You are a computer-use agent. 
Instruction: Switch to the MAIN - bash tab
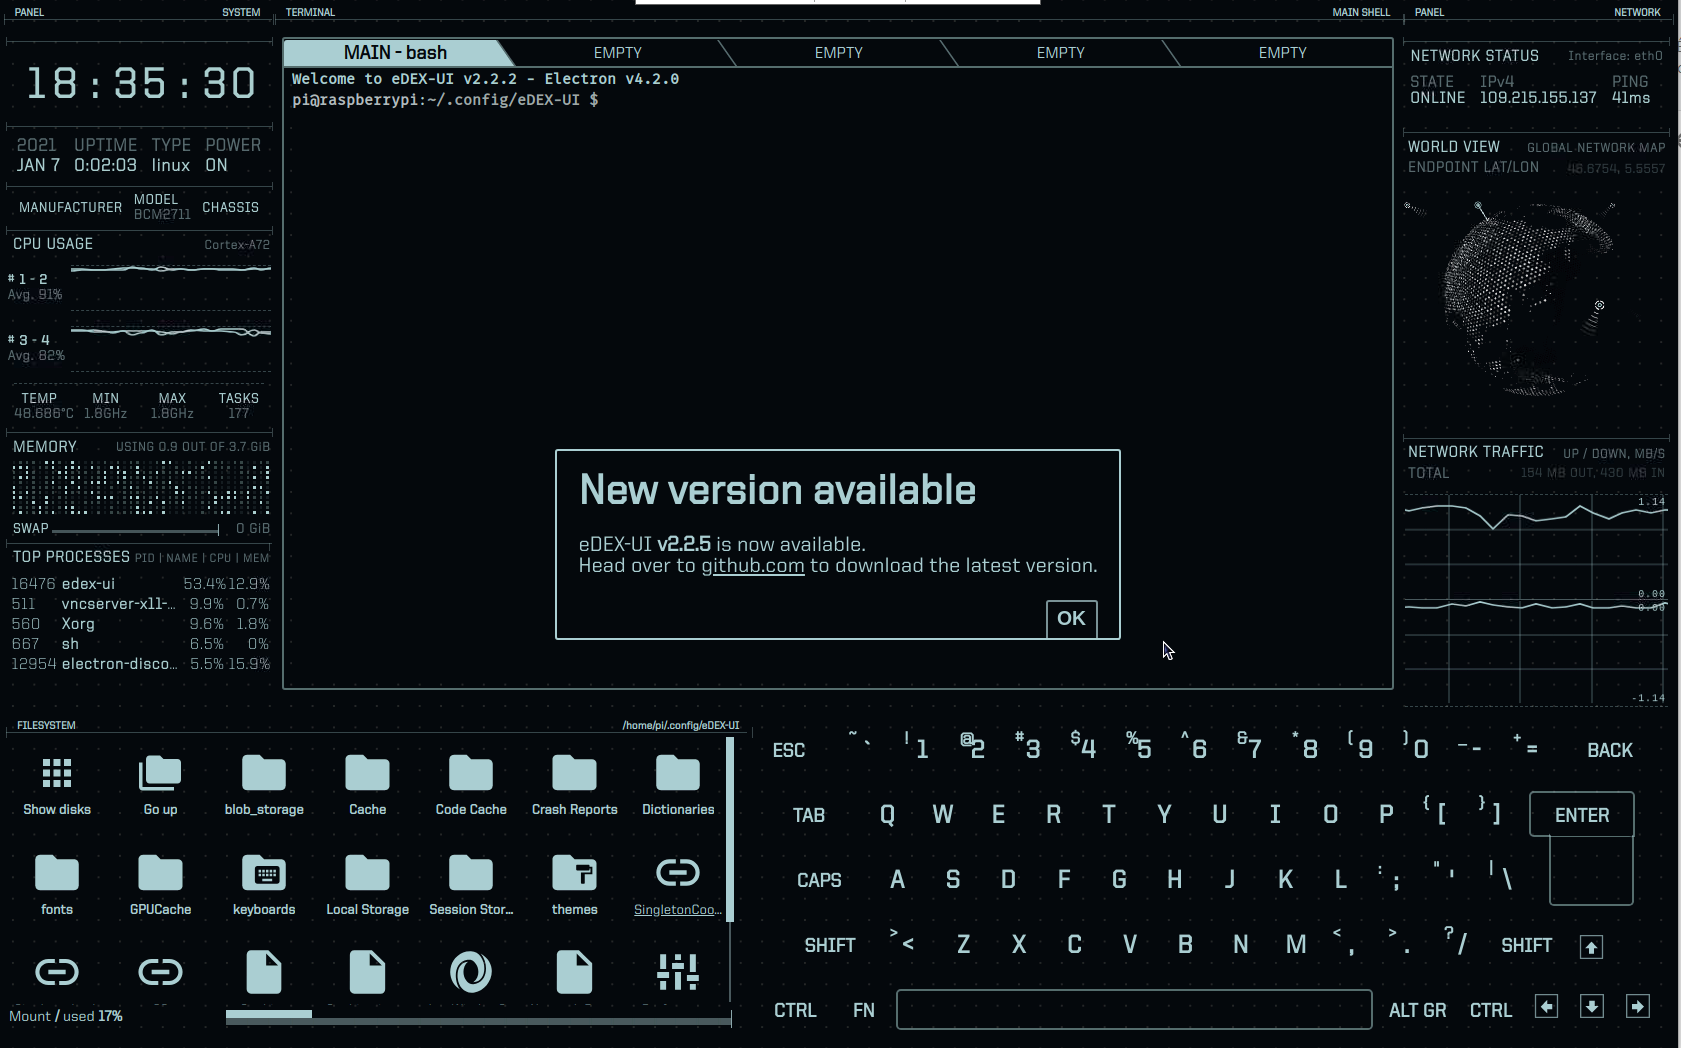(x=395, y=53)
